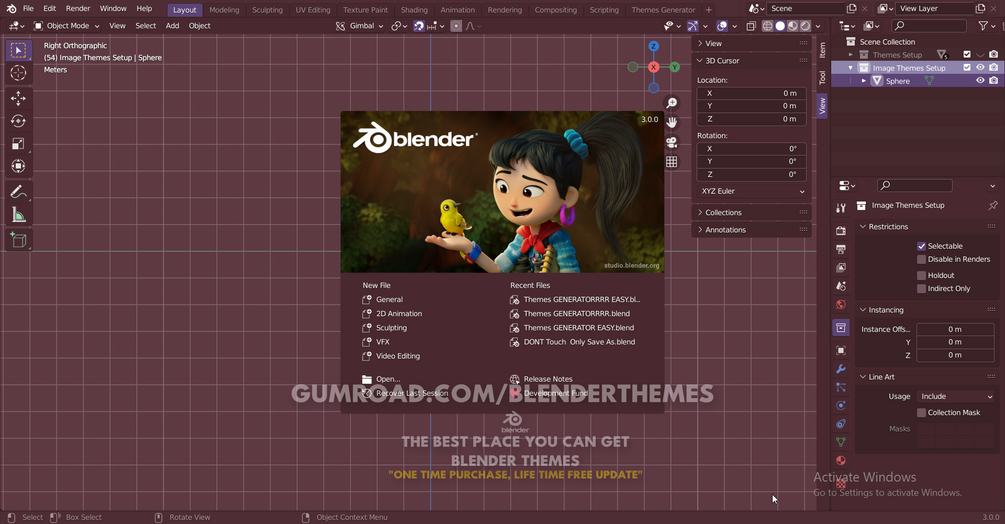Select the Transform tool

coord(19,167)
